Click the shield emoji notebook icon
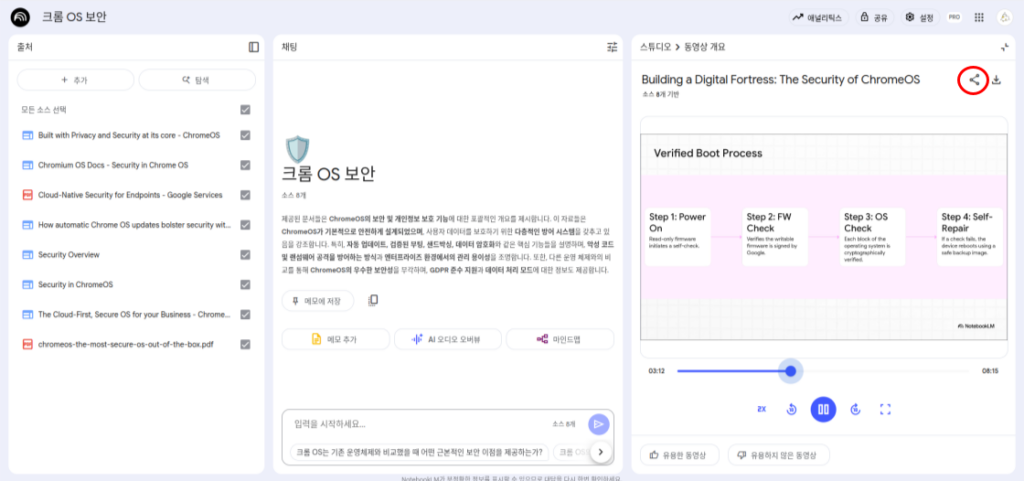Image resolution: width=1024 pixels, height=481 pixels. click(297, 149)
